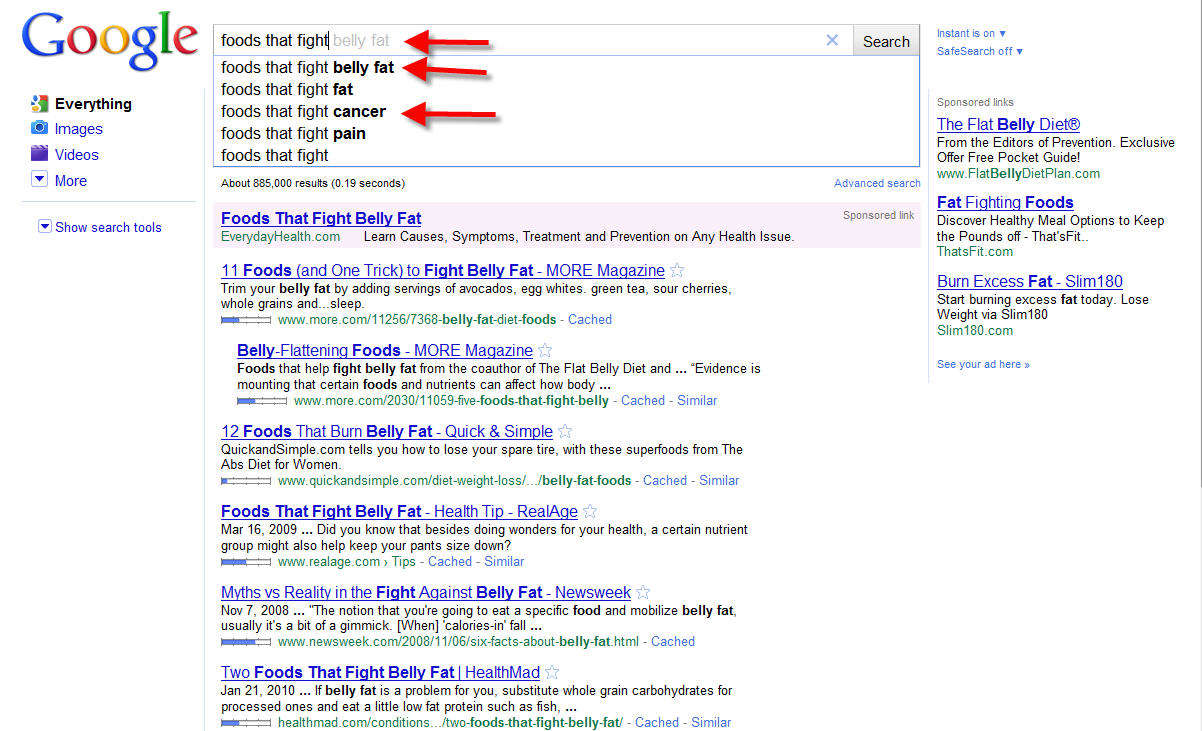
Task: Click the Videos film icon in sidebar
Action: click(x=39, y=154)
